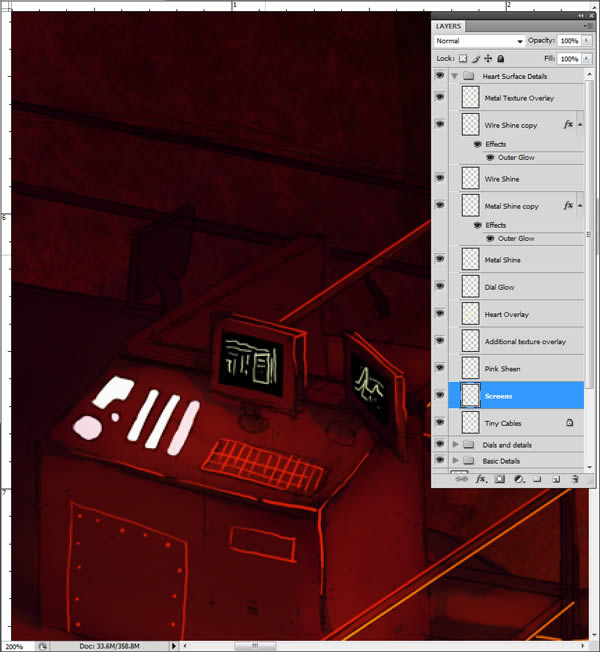Click the Dials and details folder icon
The height and width of the screenshot is (652, 600).
(x=469, y=445)
